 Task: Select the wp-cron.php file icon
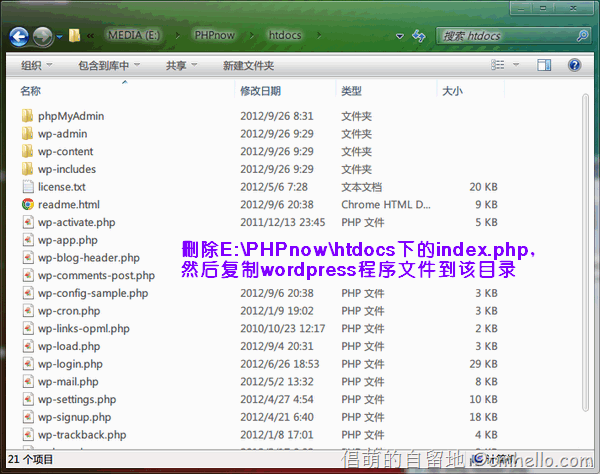point(28,310)
